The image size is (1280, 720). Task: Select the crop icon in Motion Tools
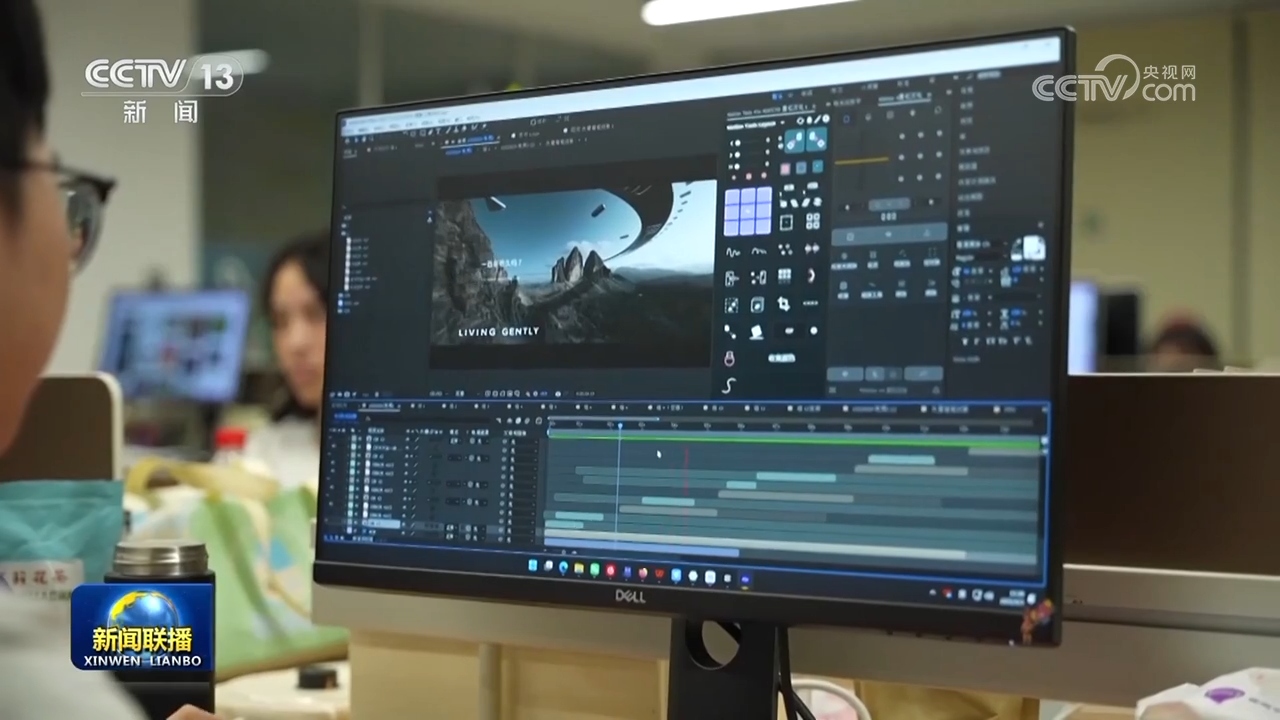[x=784, y=303]
